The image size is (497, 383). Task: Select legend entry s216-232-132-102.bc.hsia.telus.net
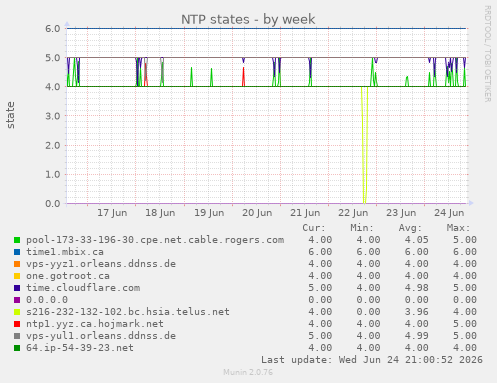(128, 312)
